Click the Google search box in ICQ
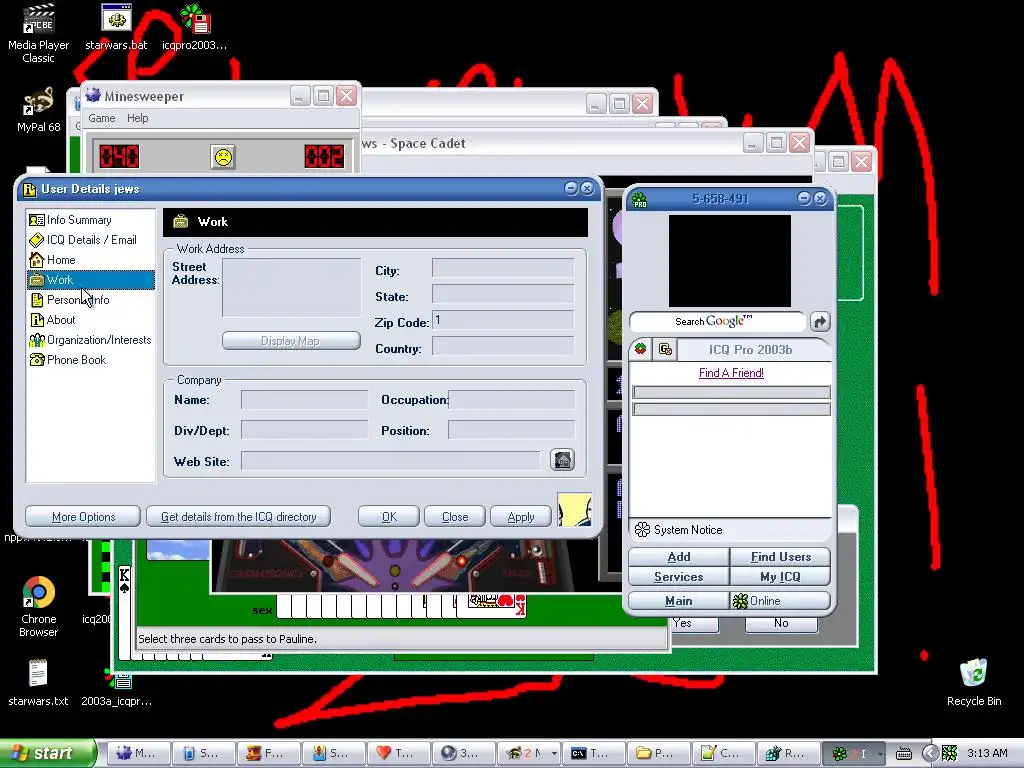 [717, 321]
